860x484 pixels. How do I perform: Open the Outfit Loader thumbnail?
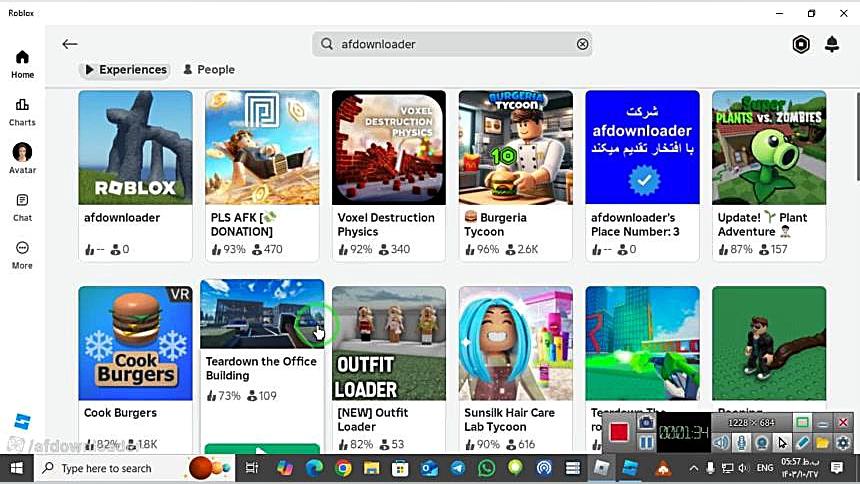(389, 343)
